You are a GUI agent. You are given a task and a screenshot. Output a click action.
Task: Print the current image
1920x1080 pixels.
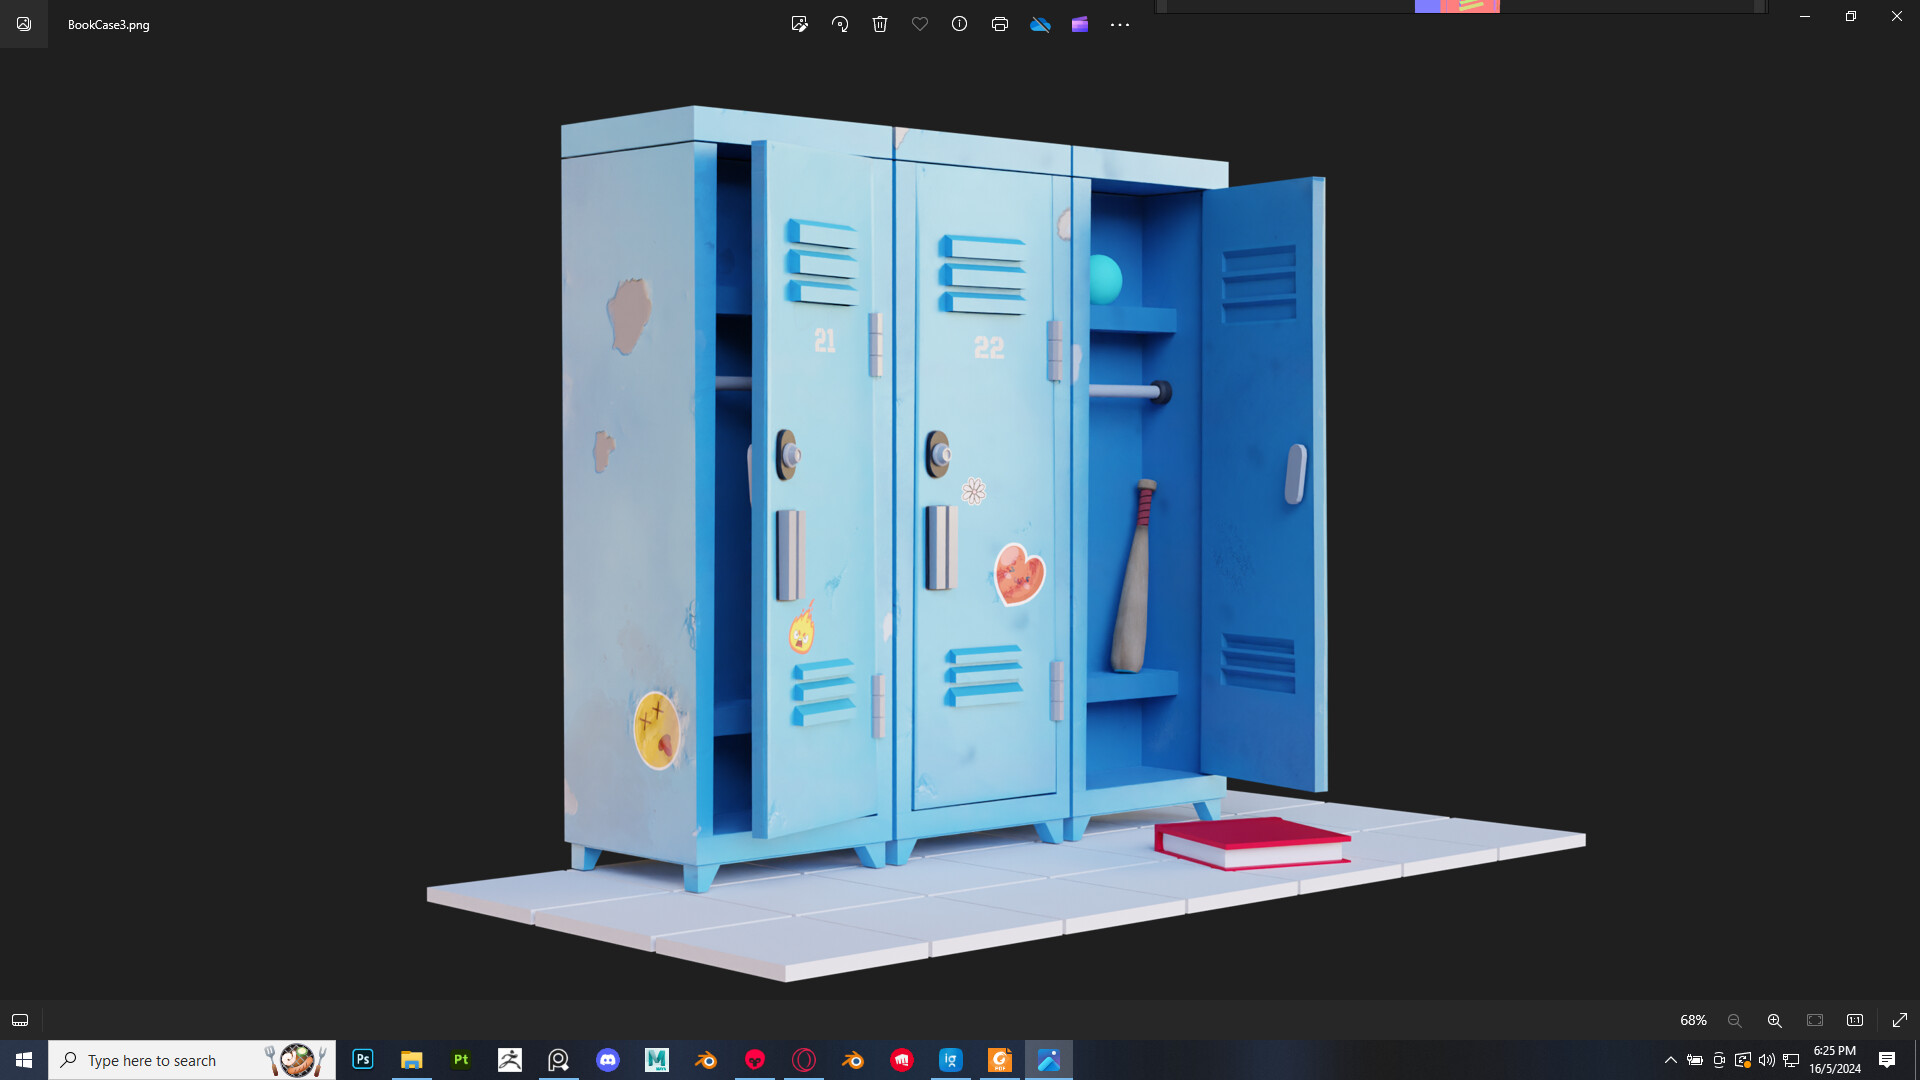(x=1000, y=24)
